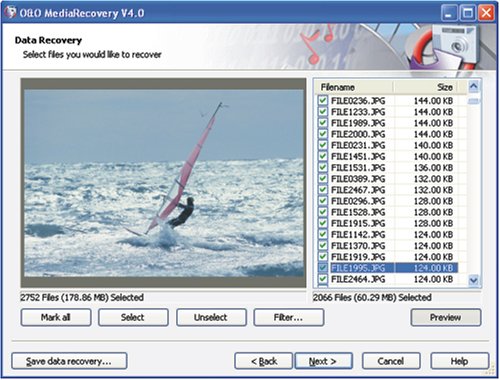Select the FILE1919.JPG filename
This screenshot has height=380, width=500.
358,257
